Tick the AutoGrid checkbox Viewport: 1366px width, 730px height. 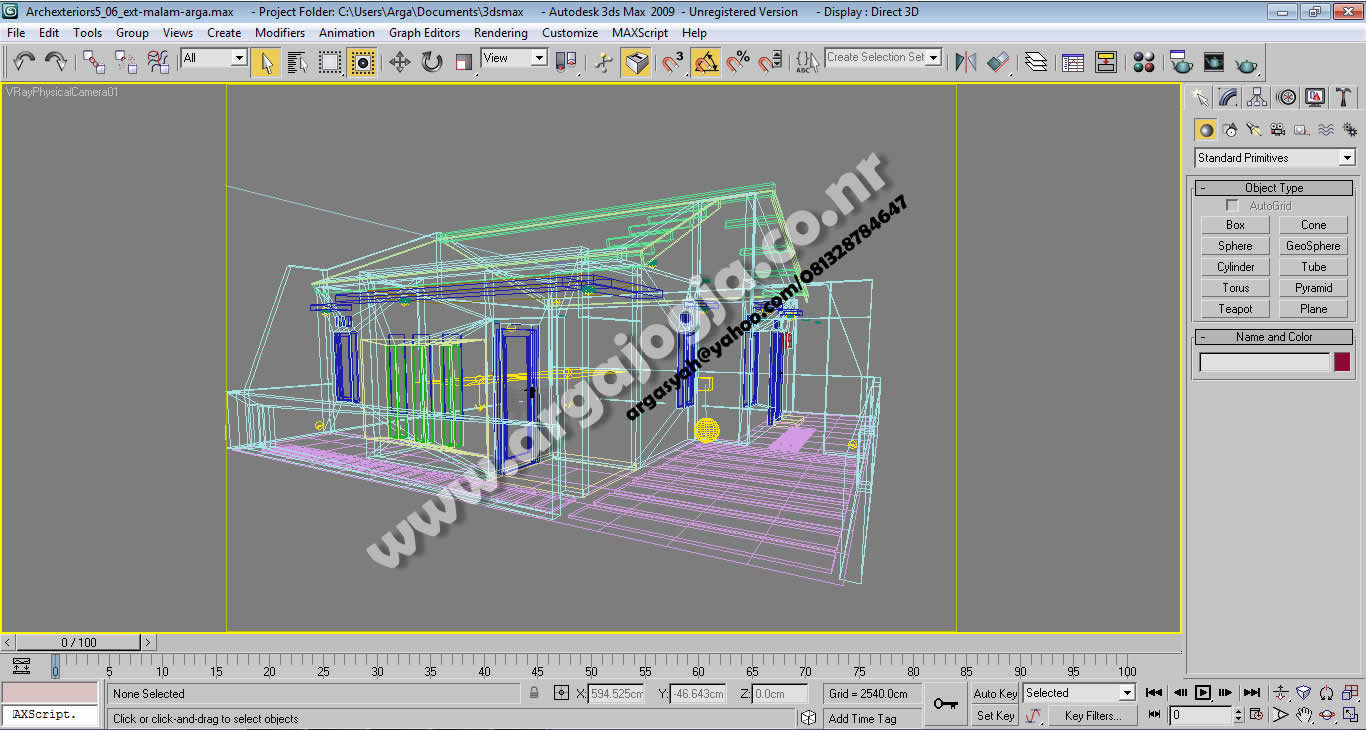point(1232,206)
